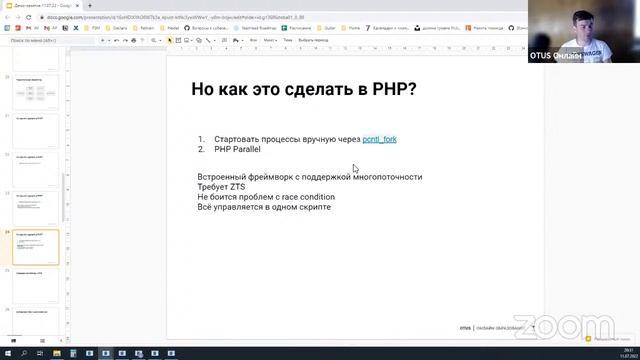Undo the last action

click(x=117, y=40)
